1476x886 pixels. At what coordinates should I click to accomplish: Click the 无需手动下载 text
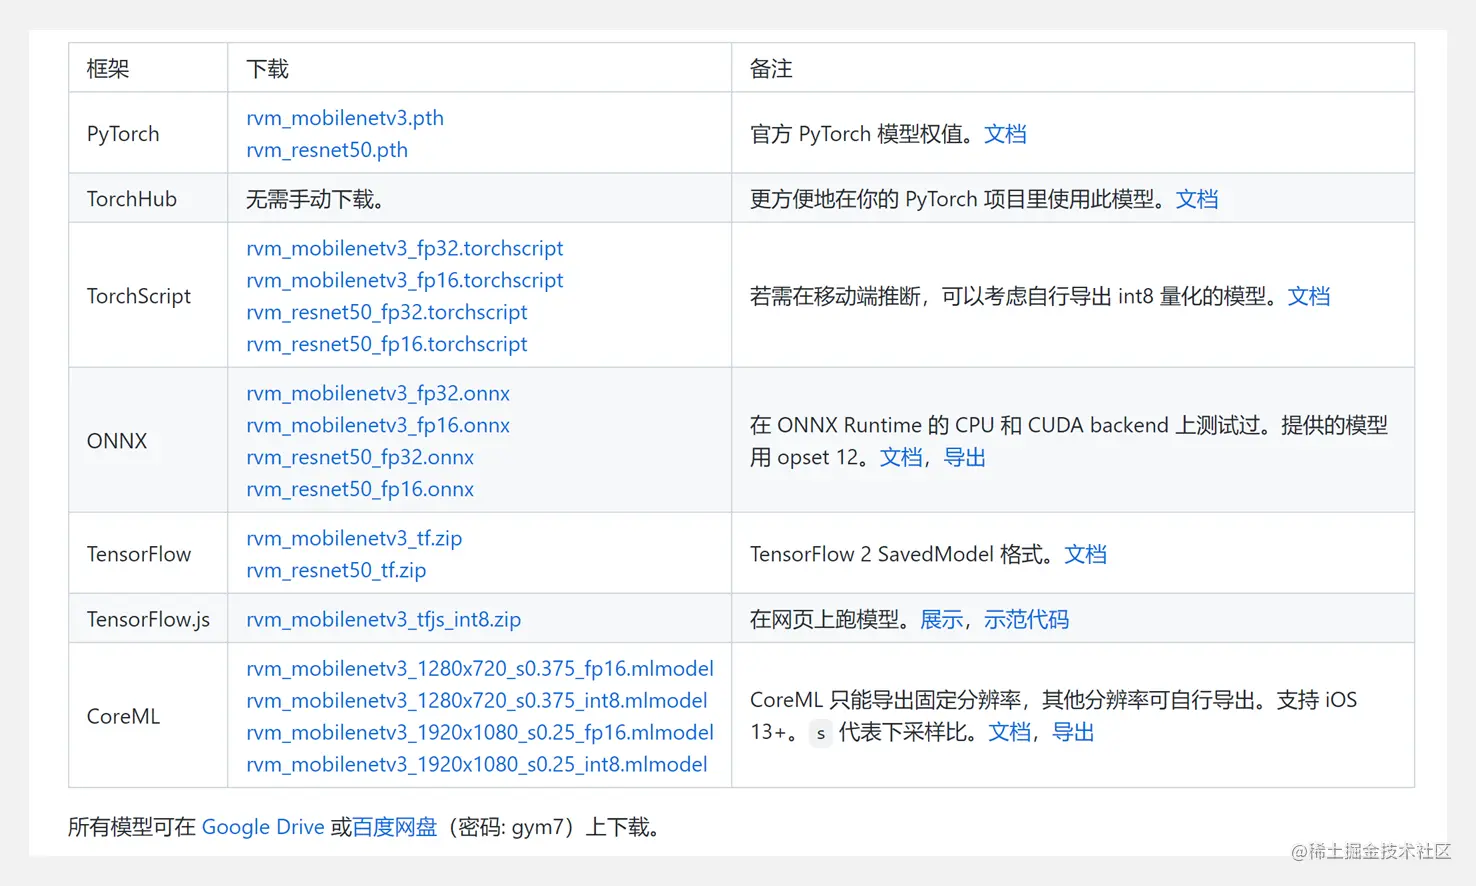coord(317,199)
